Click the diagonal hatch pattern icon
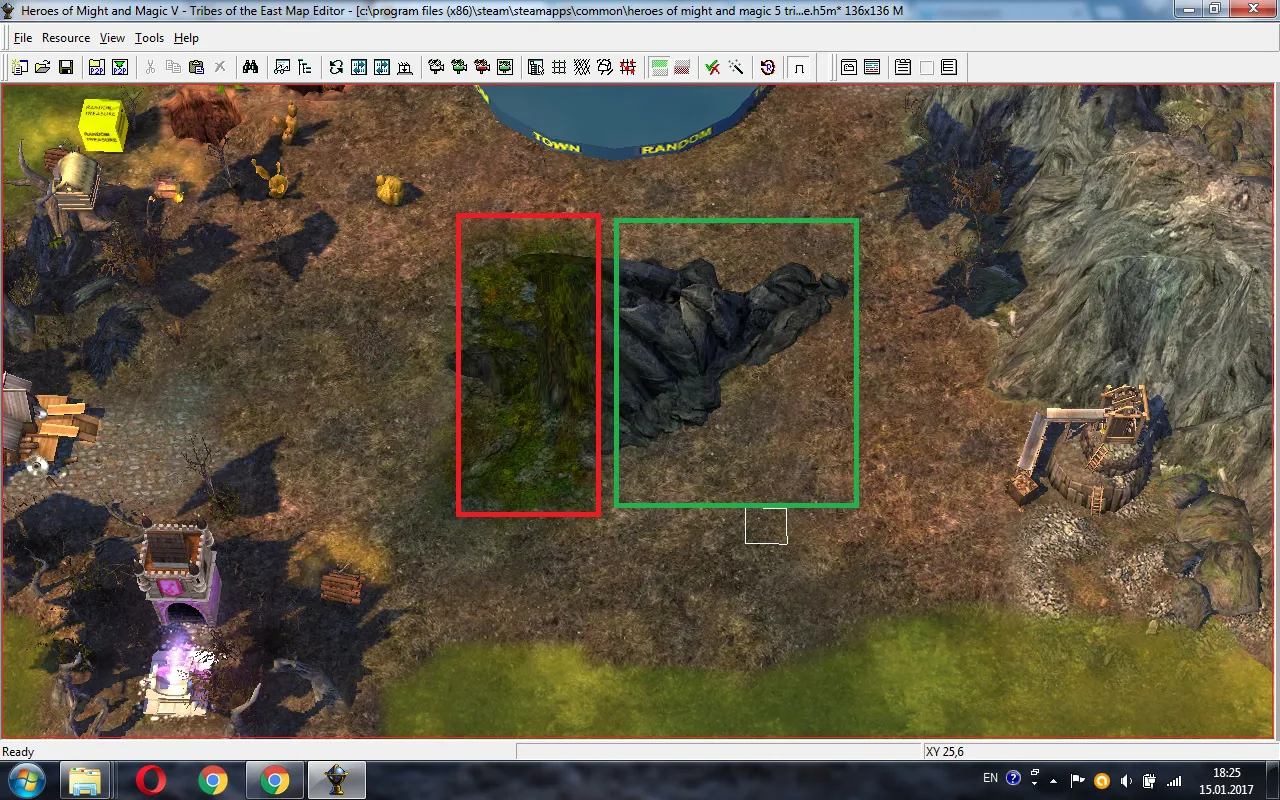This screenshot has width=1280, height=800. [582, 67]
